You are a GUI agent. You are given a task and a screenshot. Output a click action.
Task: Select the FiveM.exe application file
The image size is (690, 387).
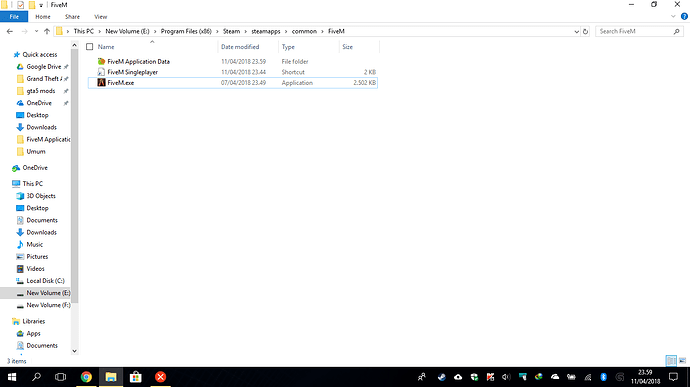232,83
